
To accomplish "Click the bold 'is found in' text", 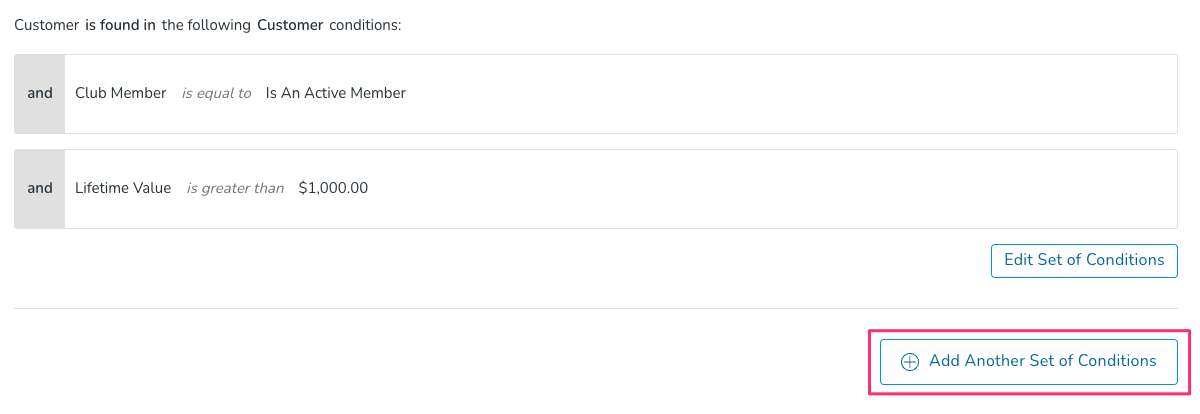I will (120, 25).
